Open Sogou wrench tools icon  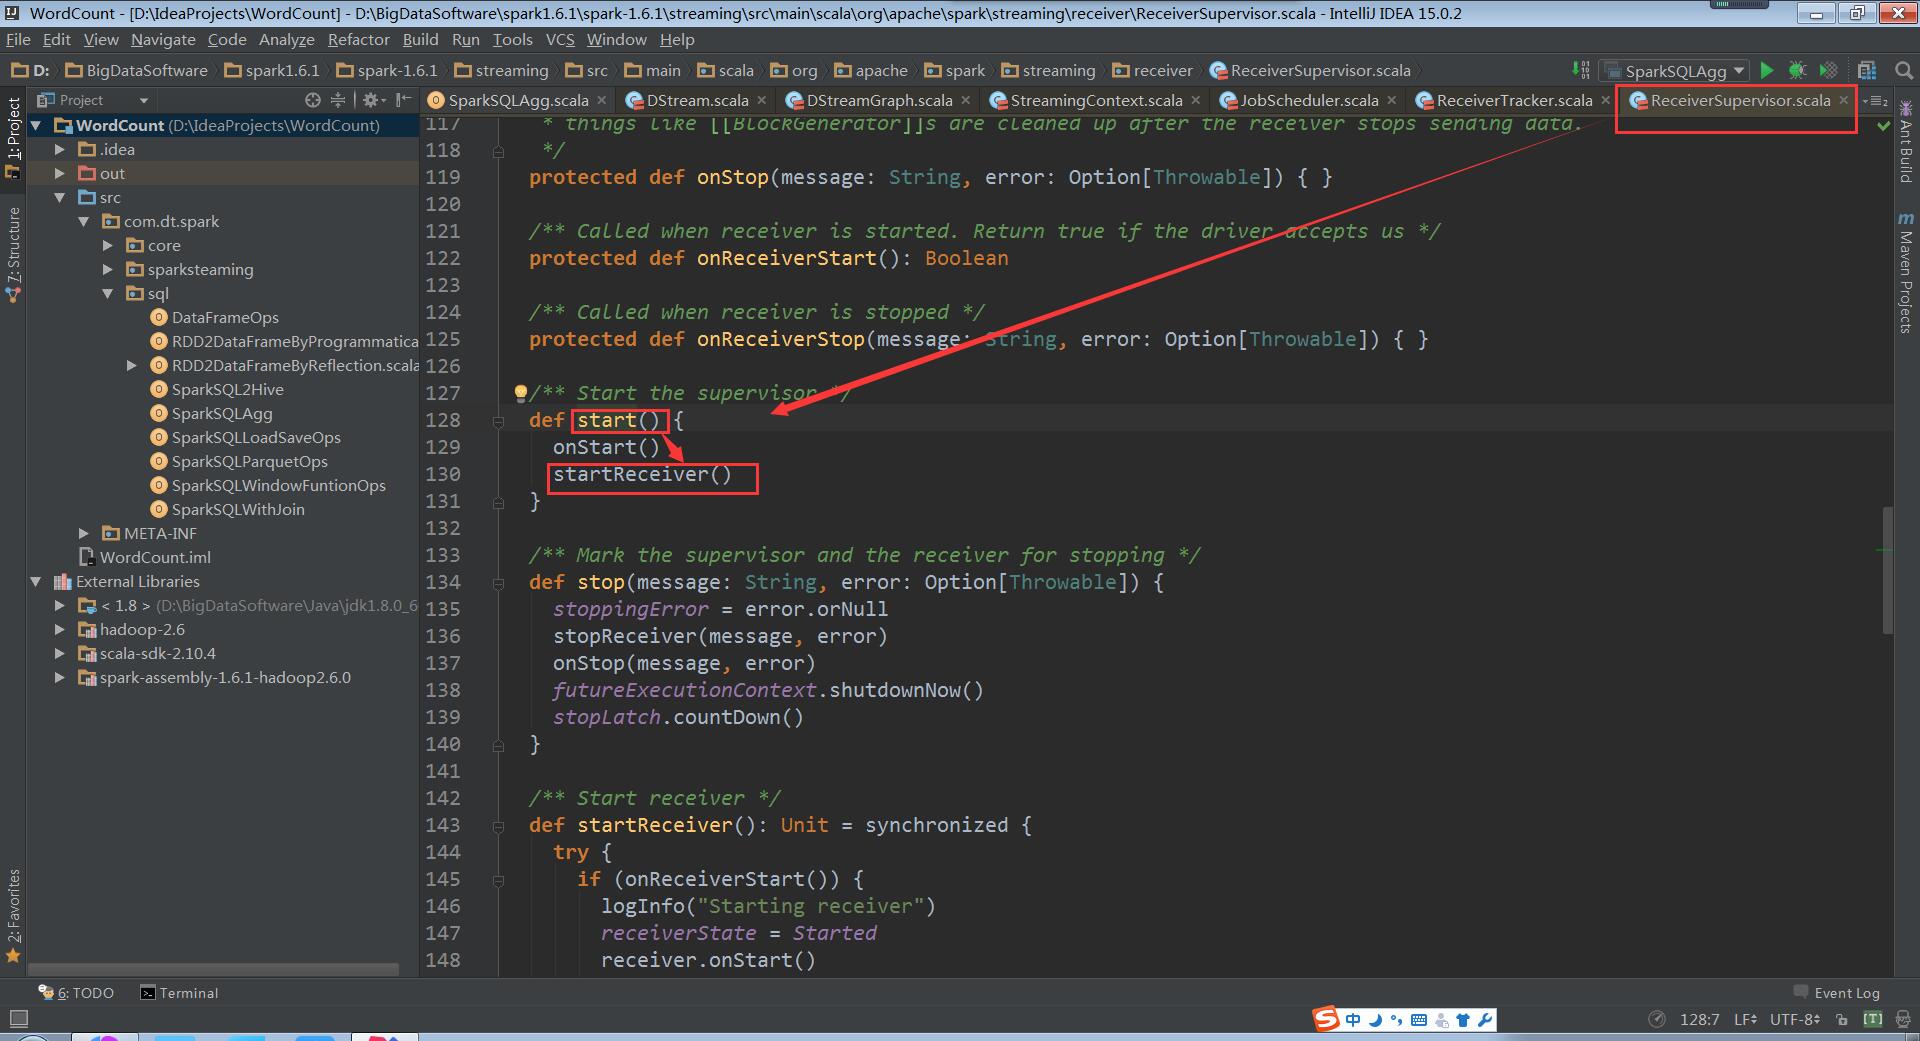(x=1485, y=1020)
